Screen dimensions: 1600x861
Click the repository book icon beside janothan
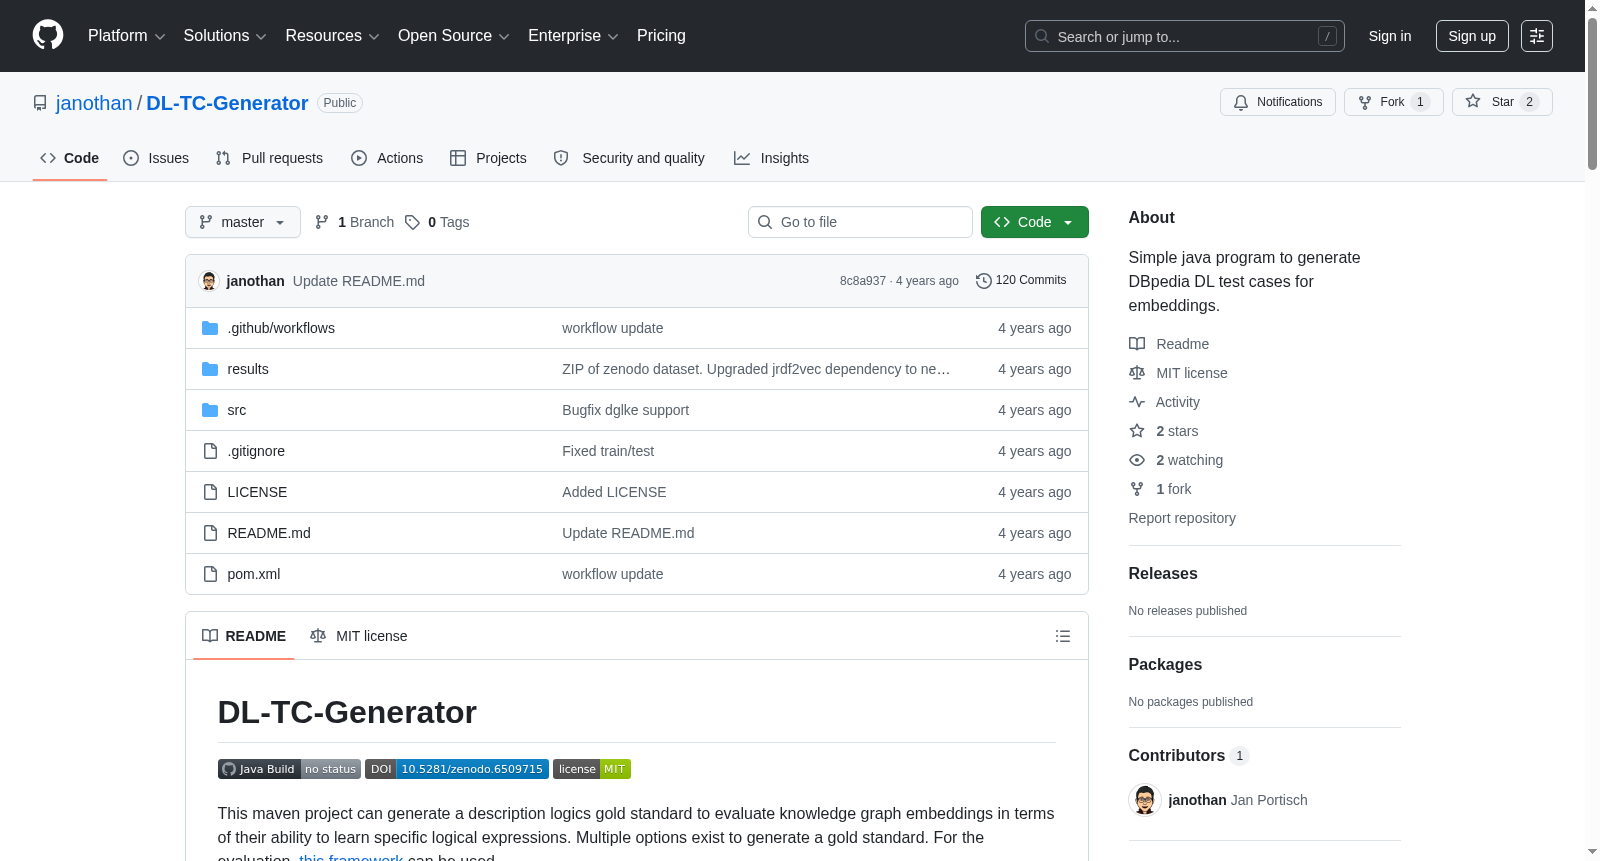40,103
